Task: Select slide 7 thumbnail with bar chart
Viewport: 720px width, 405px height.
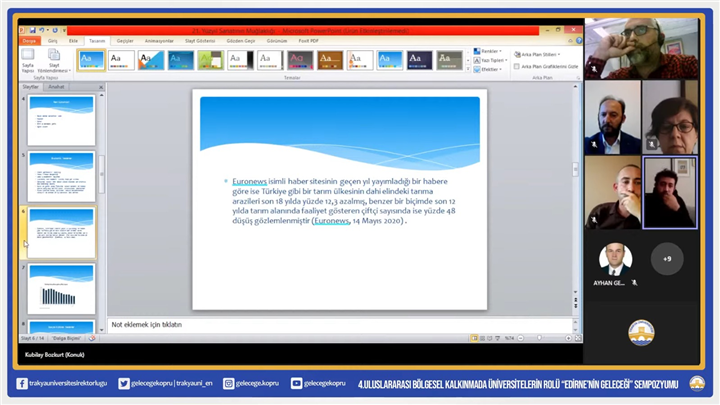Action: pyautogui.click(x=61, y=289)
